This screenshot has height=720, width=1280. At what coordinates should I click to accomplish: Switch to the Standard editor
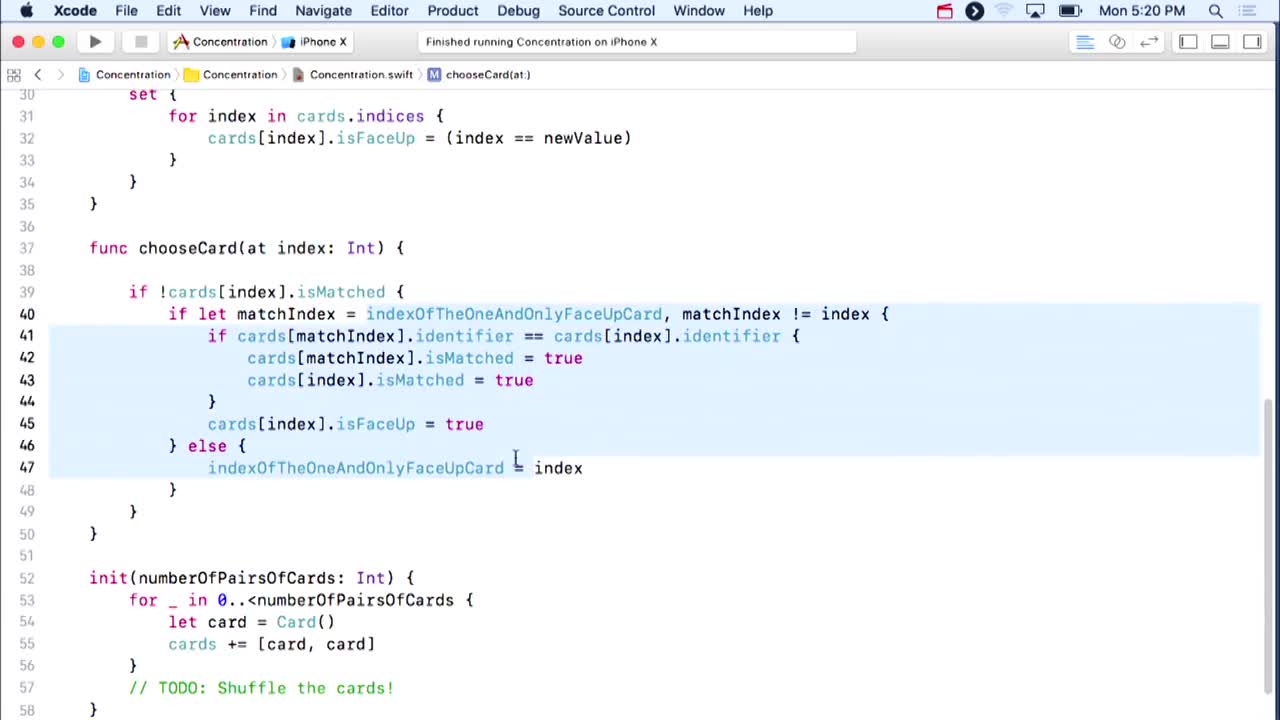(1085, 42)
